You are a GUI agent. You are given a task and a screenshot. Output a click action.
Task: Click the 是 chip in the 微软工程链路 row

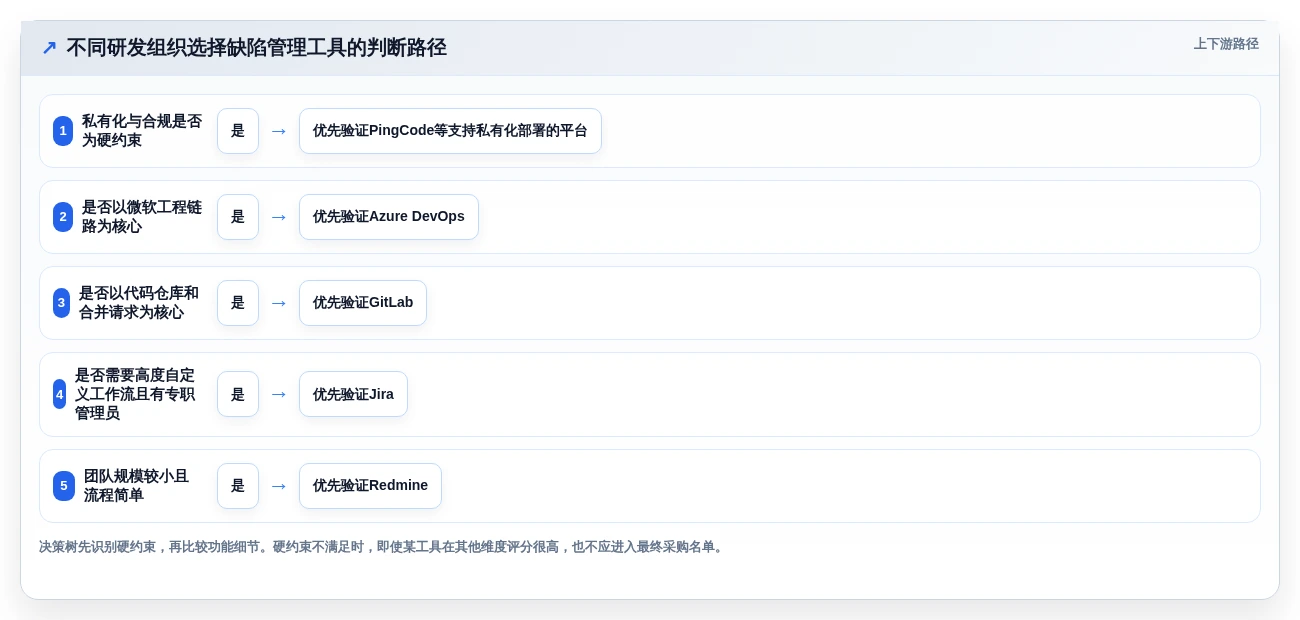[238, 217]
